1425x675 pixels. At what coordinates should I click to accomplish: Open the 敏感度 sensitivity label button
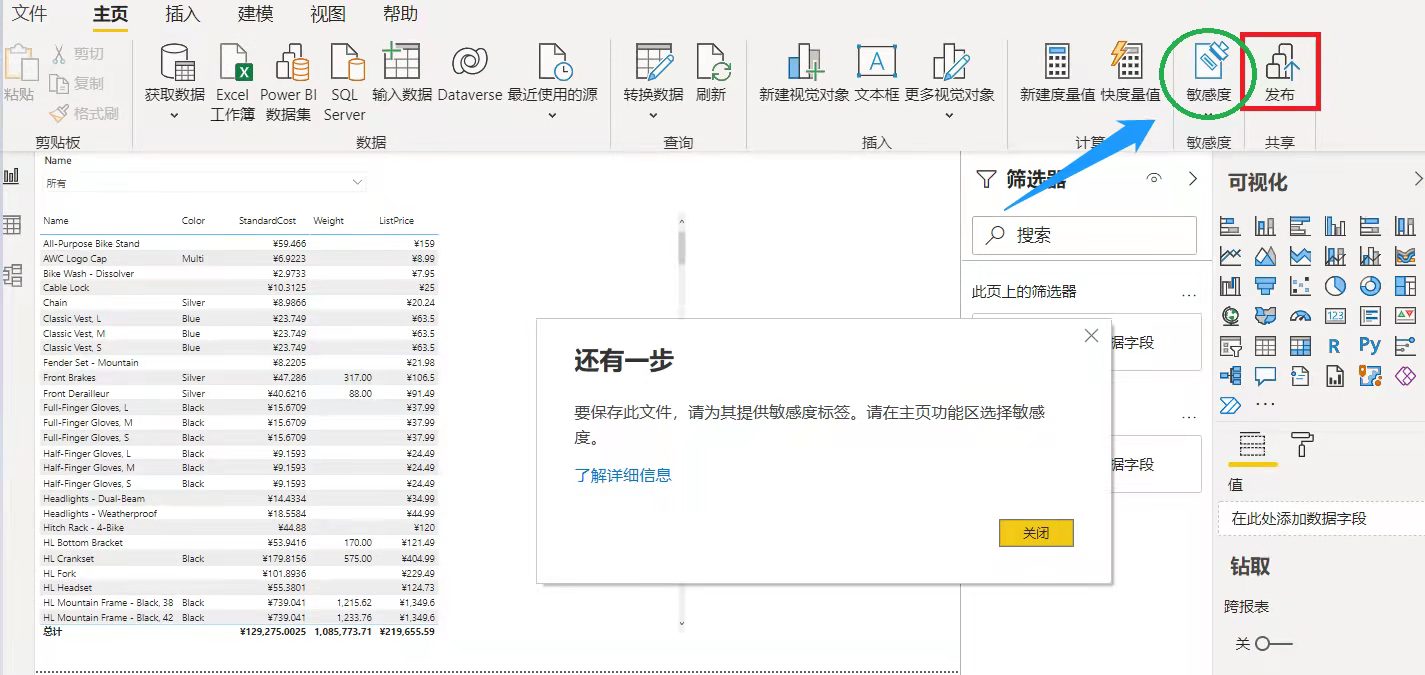(x=1208, y=72)
